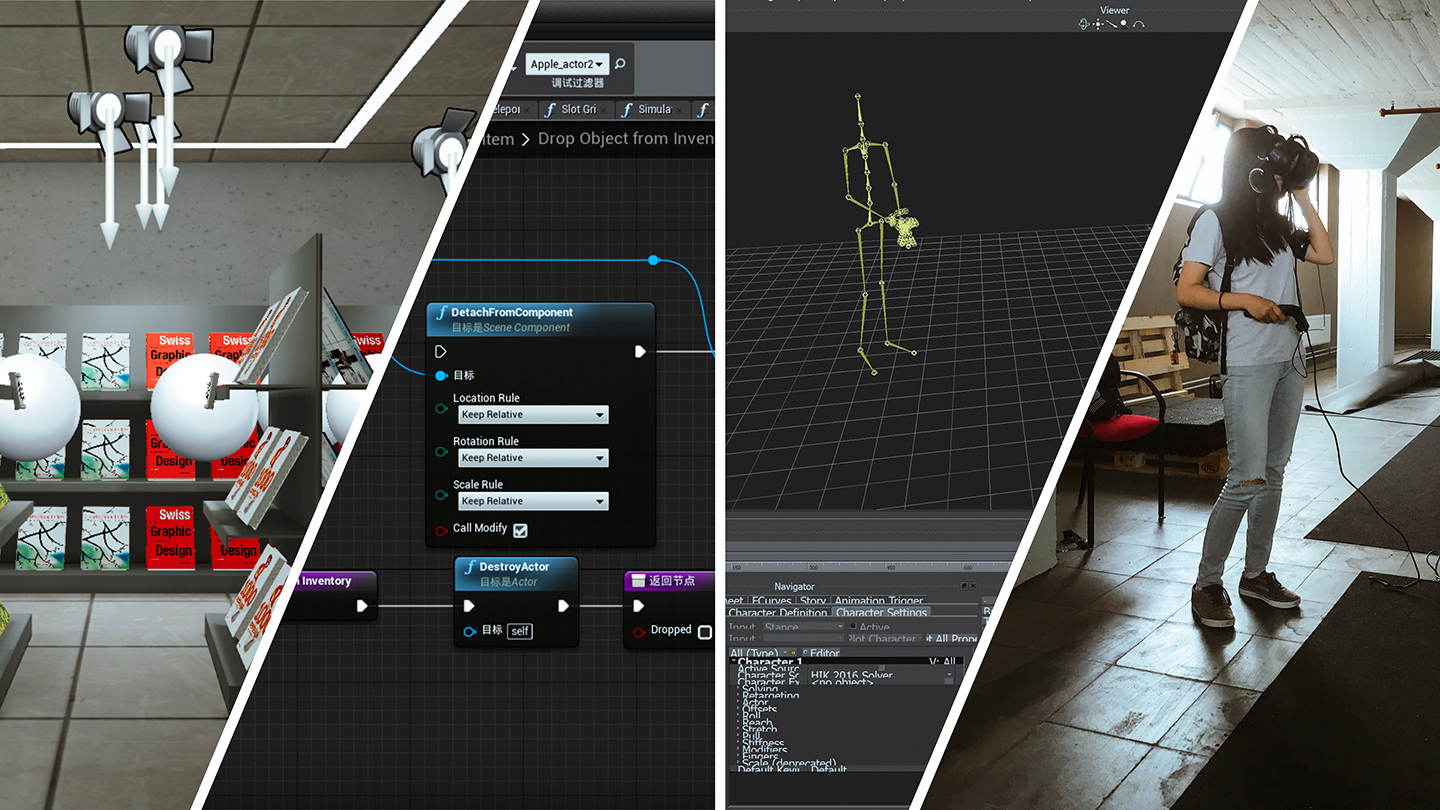Select the roll arc tool in Viewer
The image size is (1440, 810).
point(1138,24)
